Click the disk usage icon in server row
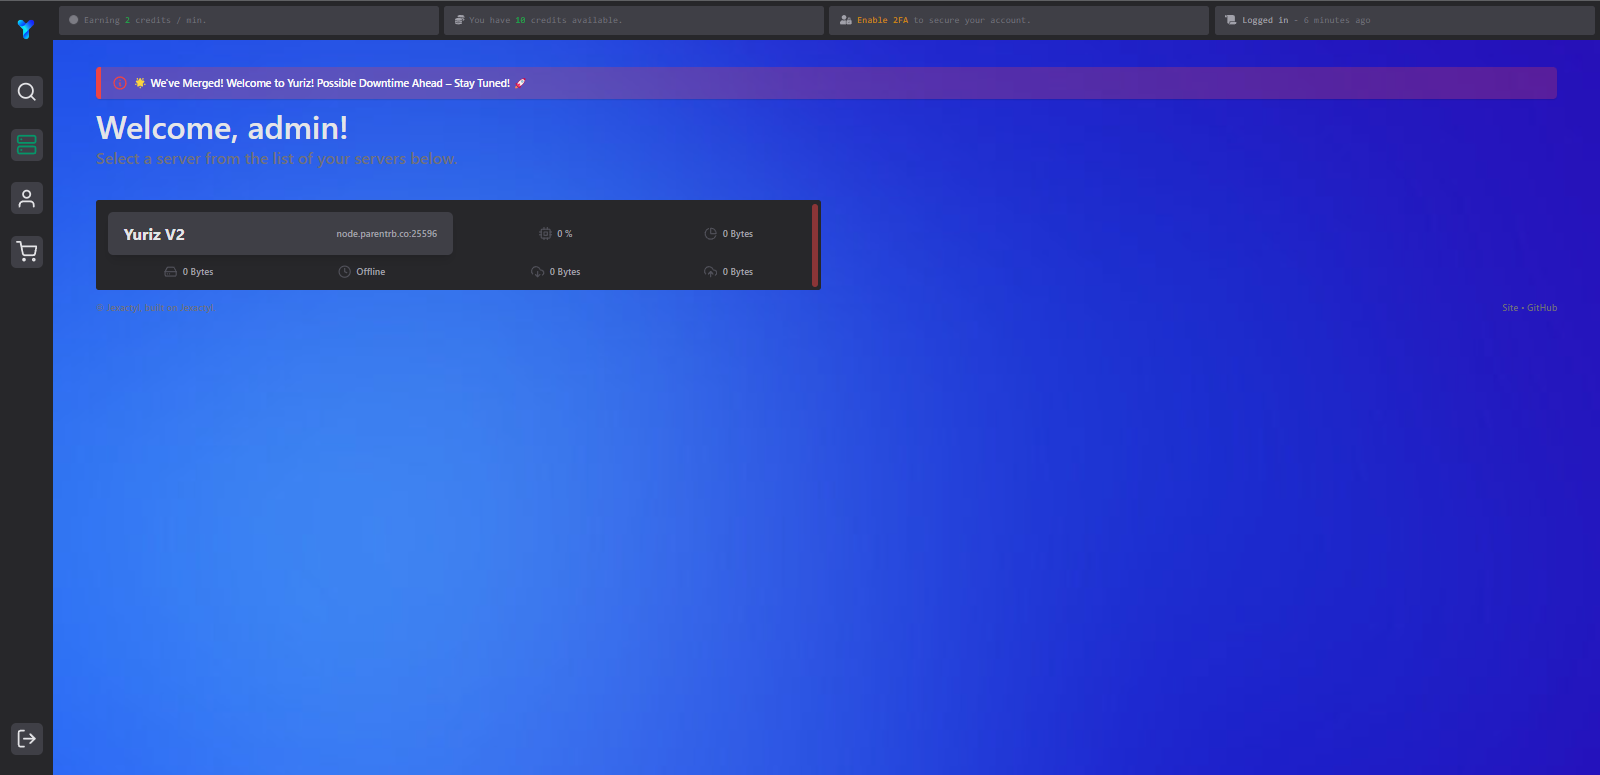1600x775 pixels. [170, 272]
